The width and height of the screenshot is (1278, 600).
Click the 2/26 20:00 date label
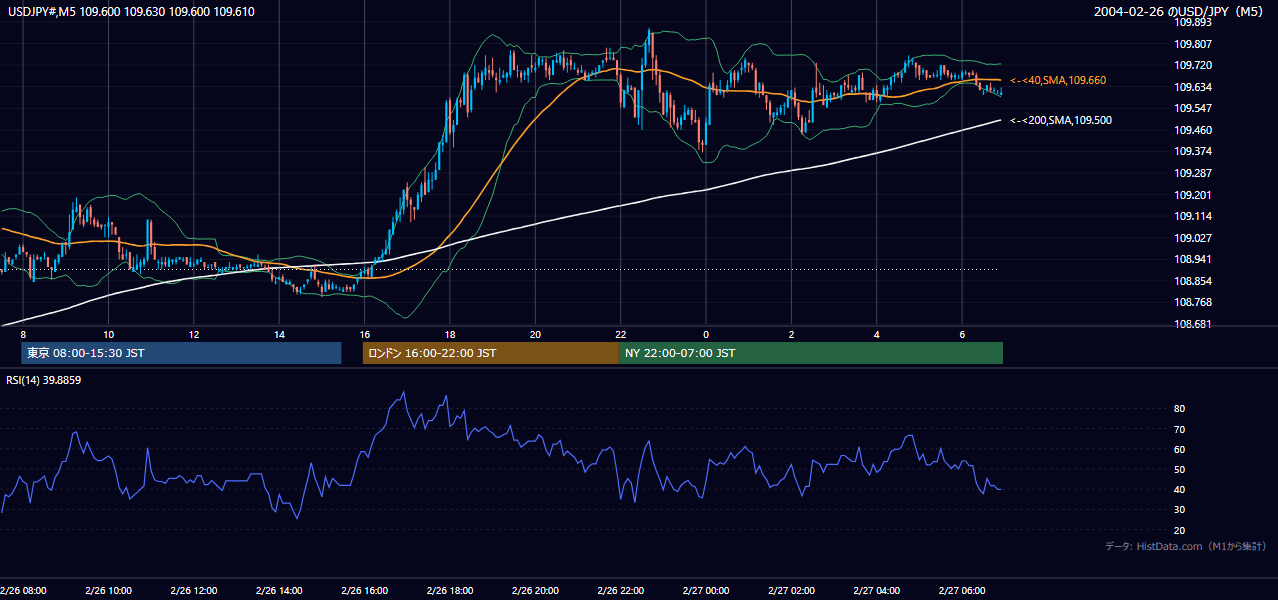535,590
